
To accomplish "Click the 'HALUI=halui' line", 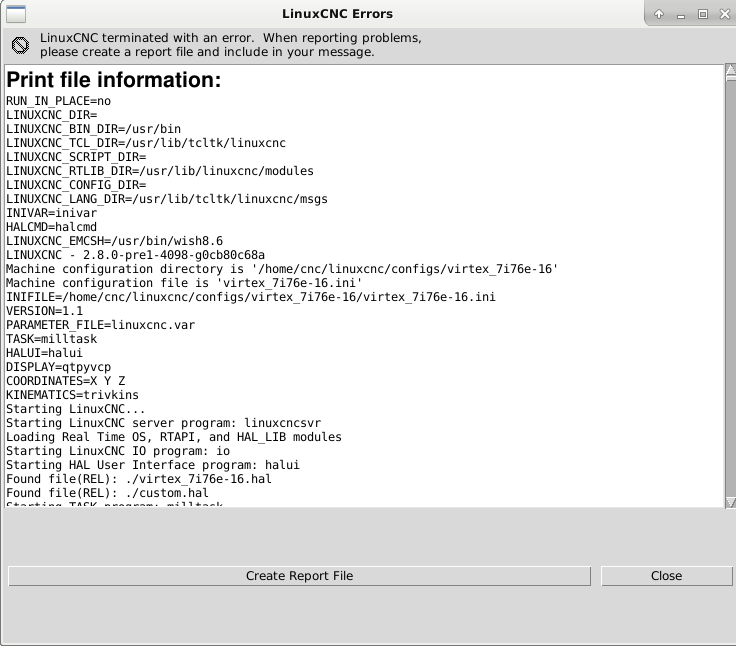I will coord(45,353).
